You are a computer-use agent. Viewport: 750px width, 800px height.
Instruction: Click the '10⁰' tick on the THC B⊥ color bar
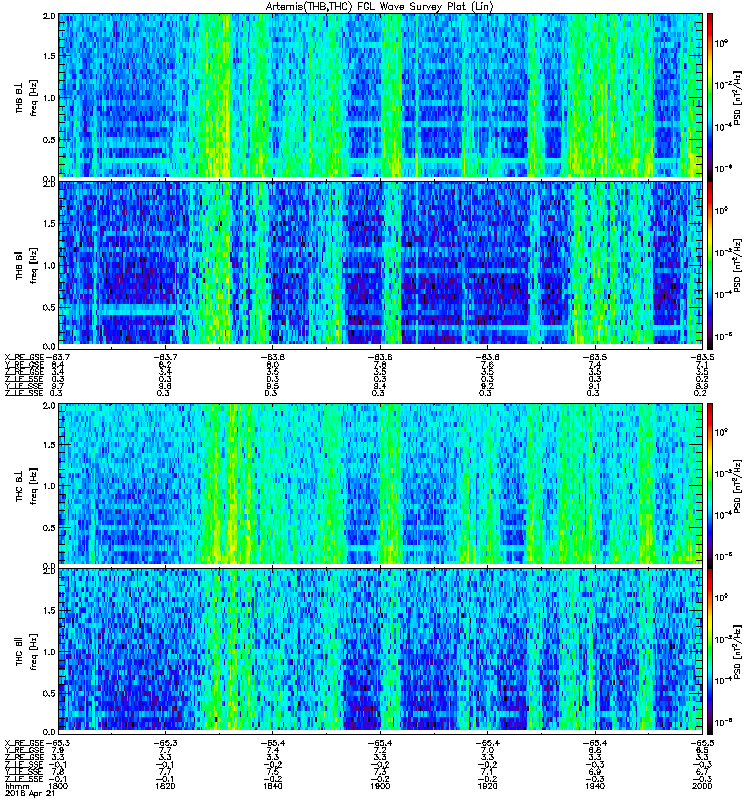point(721,432)
